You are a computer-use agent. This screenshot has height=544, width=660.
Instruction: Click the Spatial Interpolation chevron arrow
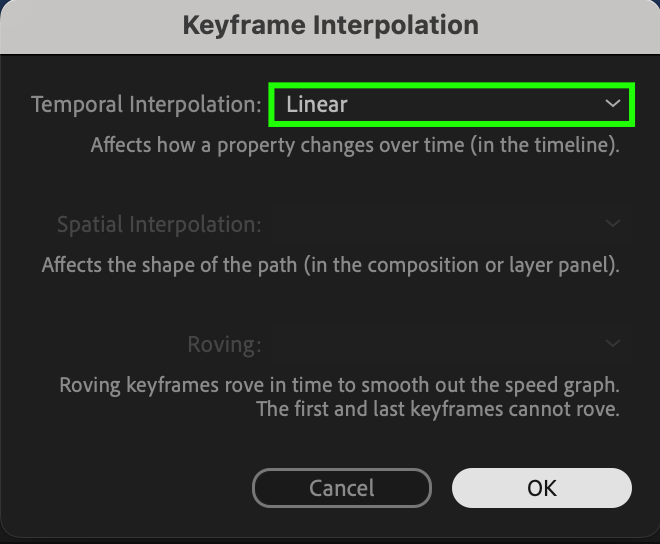click(x=612, y=224)
